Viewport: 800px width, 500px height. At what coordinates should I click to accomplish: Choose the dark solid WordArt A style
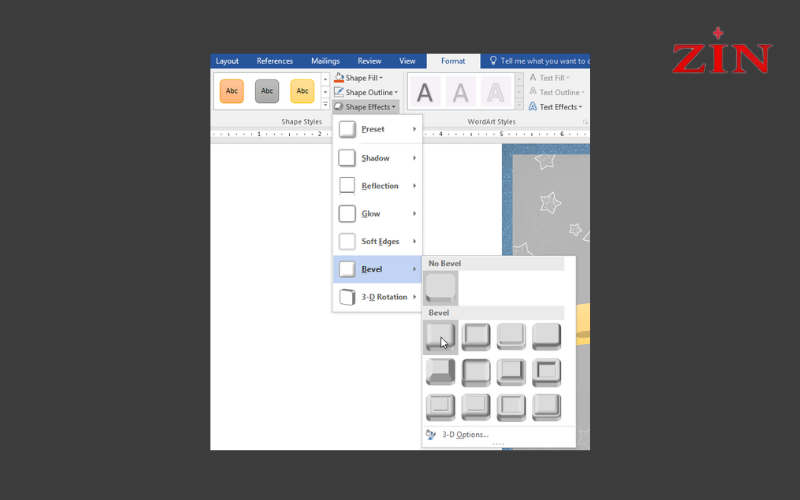(425, 92)
